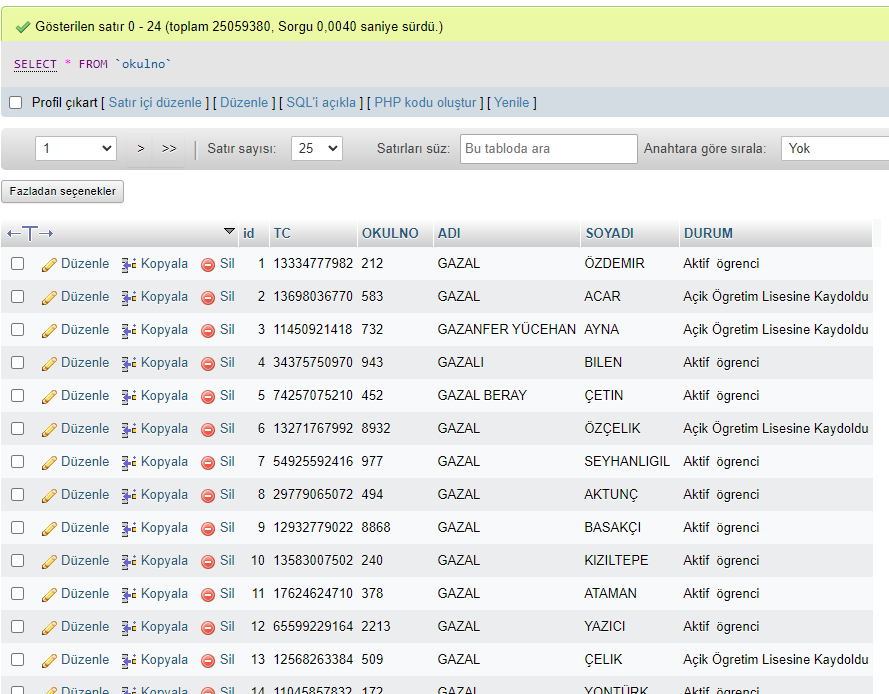Click the copy icon in ACAR row
889x694 pixels.
[x=129, y=297]
